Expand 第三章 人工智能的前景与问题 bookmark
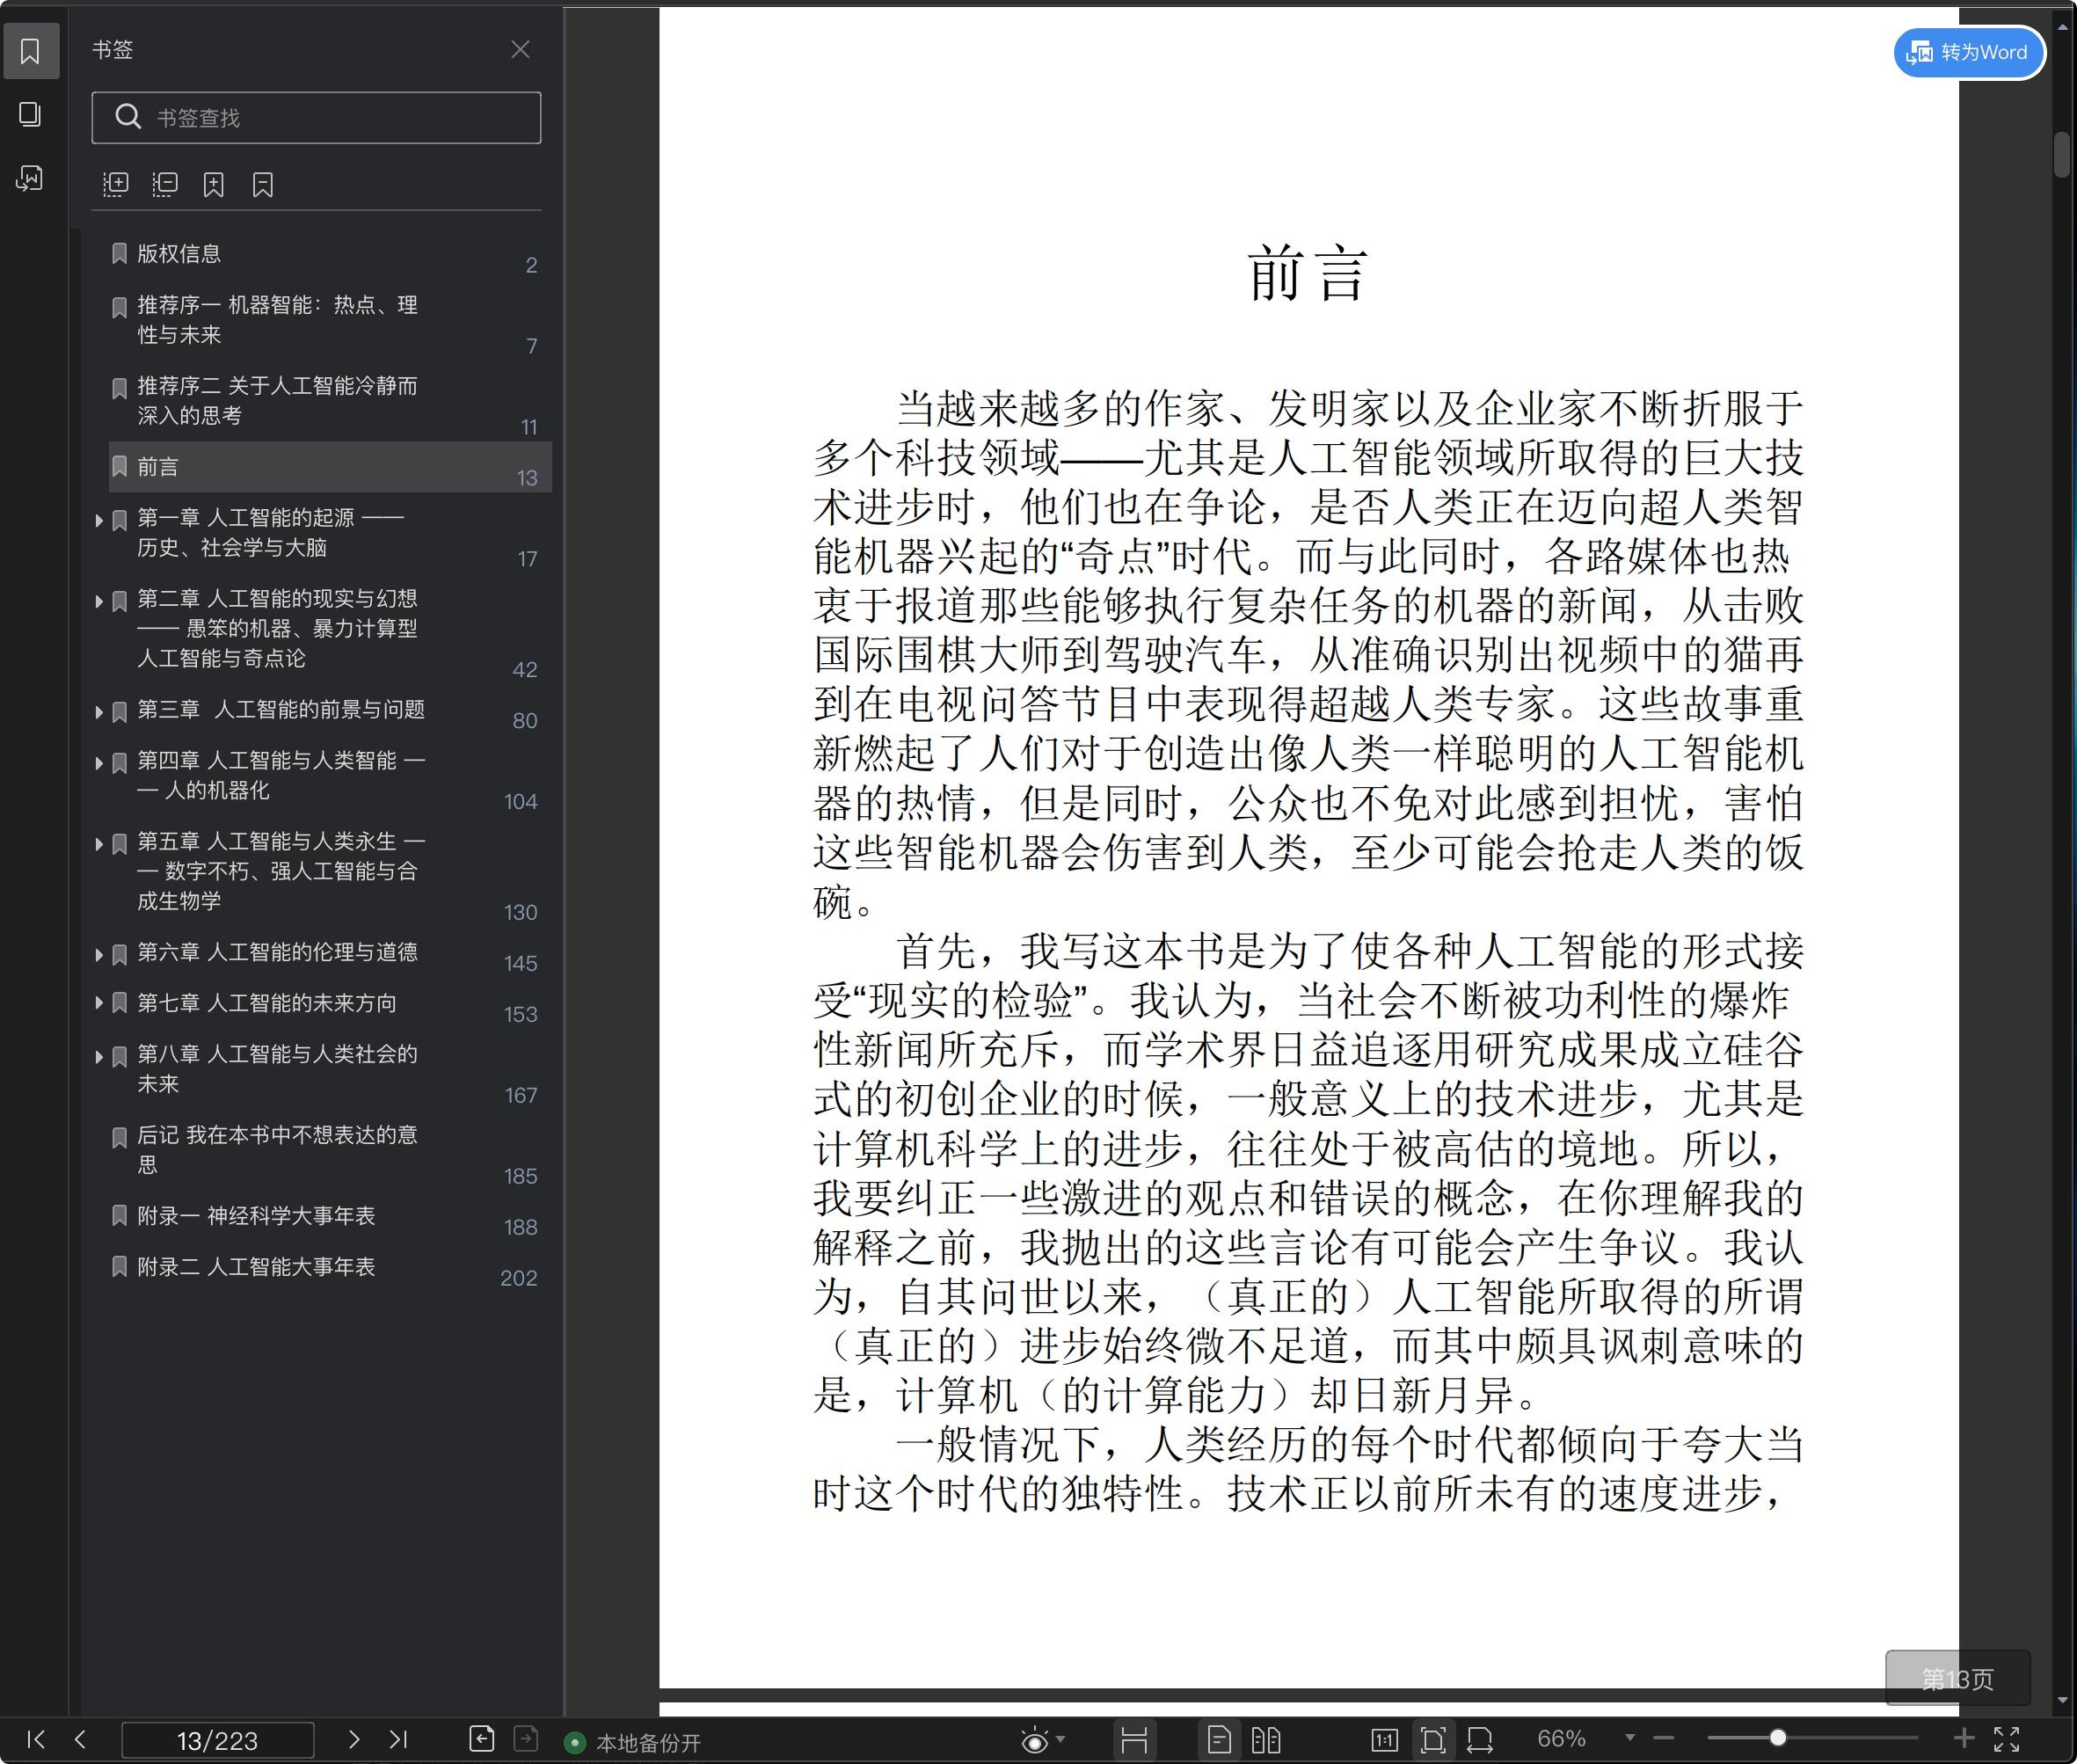Viewport: 2077px width, 1764px height. point(99,712)
